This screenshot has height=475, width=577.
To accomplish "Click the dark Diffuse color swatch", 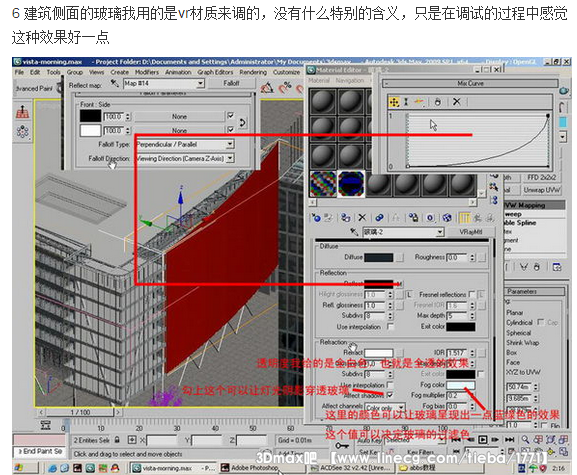I will (379, 257).
